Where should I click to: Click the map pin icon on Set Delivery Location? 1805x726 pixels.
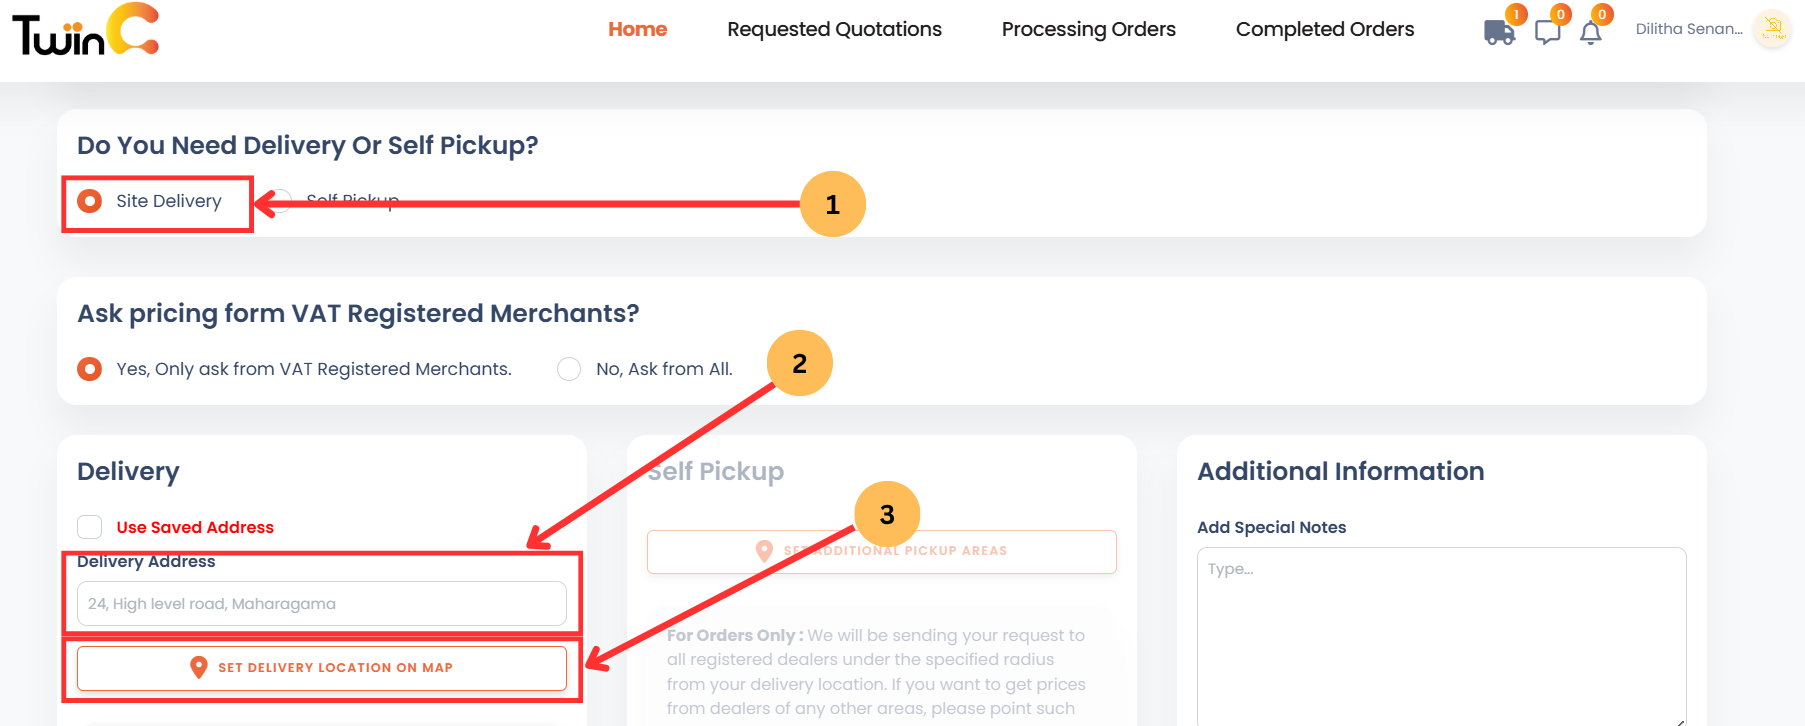(x=197, y=667)
